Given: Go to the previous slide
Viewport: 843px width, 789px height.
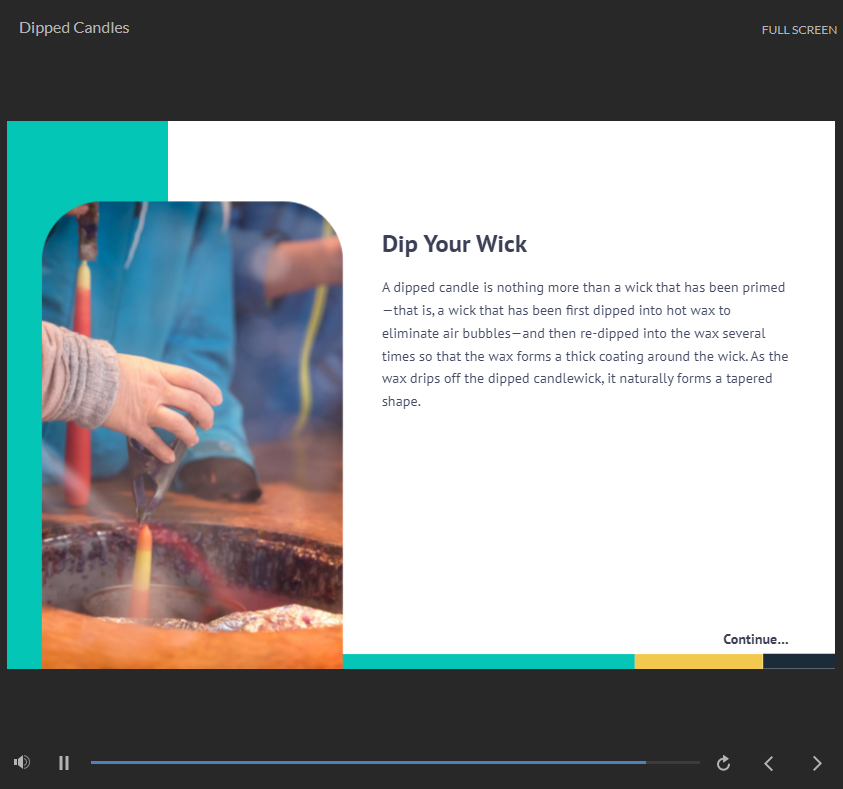Looking at the screenshot, I should click(769, 764).
